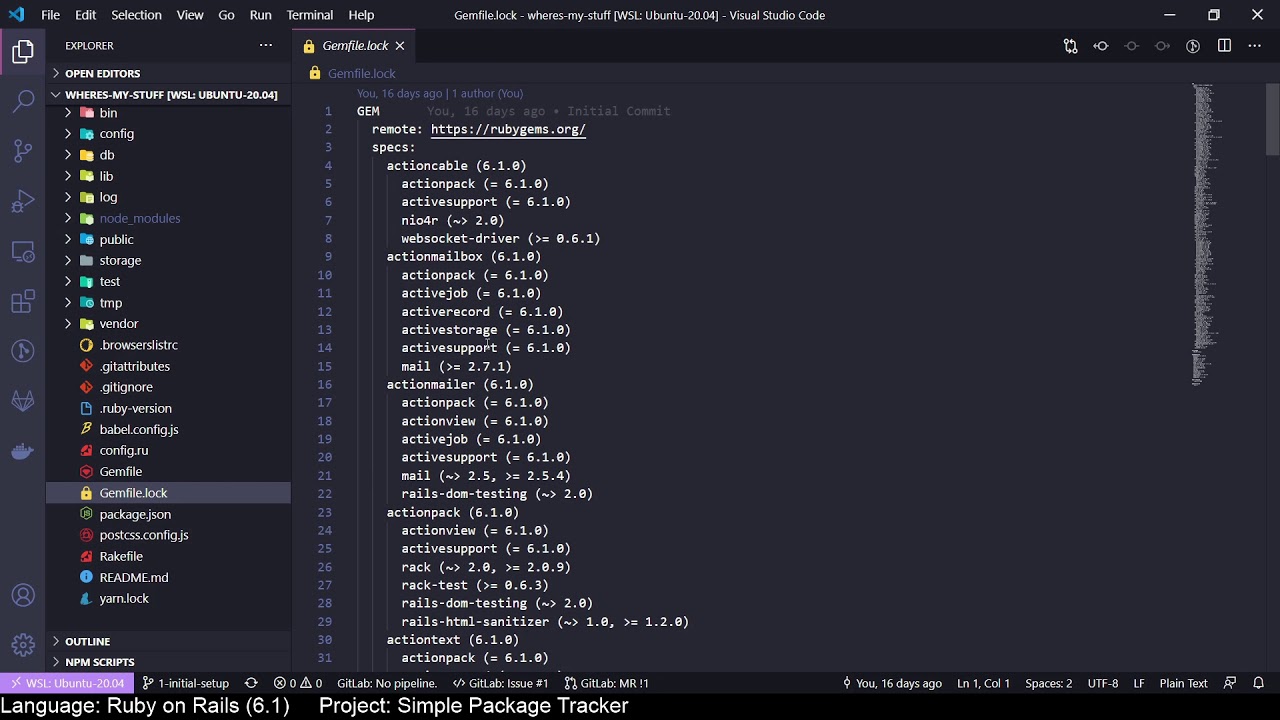Click the editor vertical scrollbar thumb
1280x720 pixels.
pyautogui.click(x=1272, y=119)
